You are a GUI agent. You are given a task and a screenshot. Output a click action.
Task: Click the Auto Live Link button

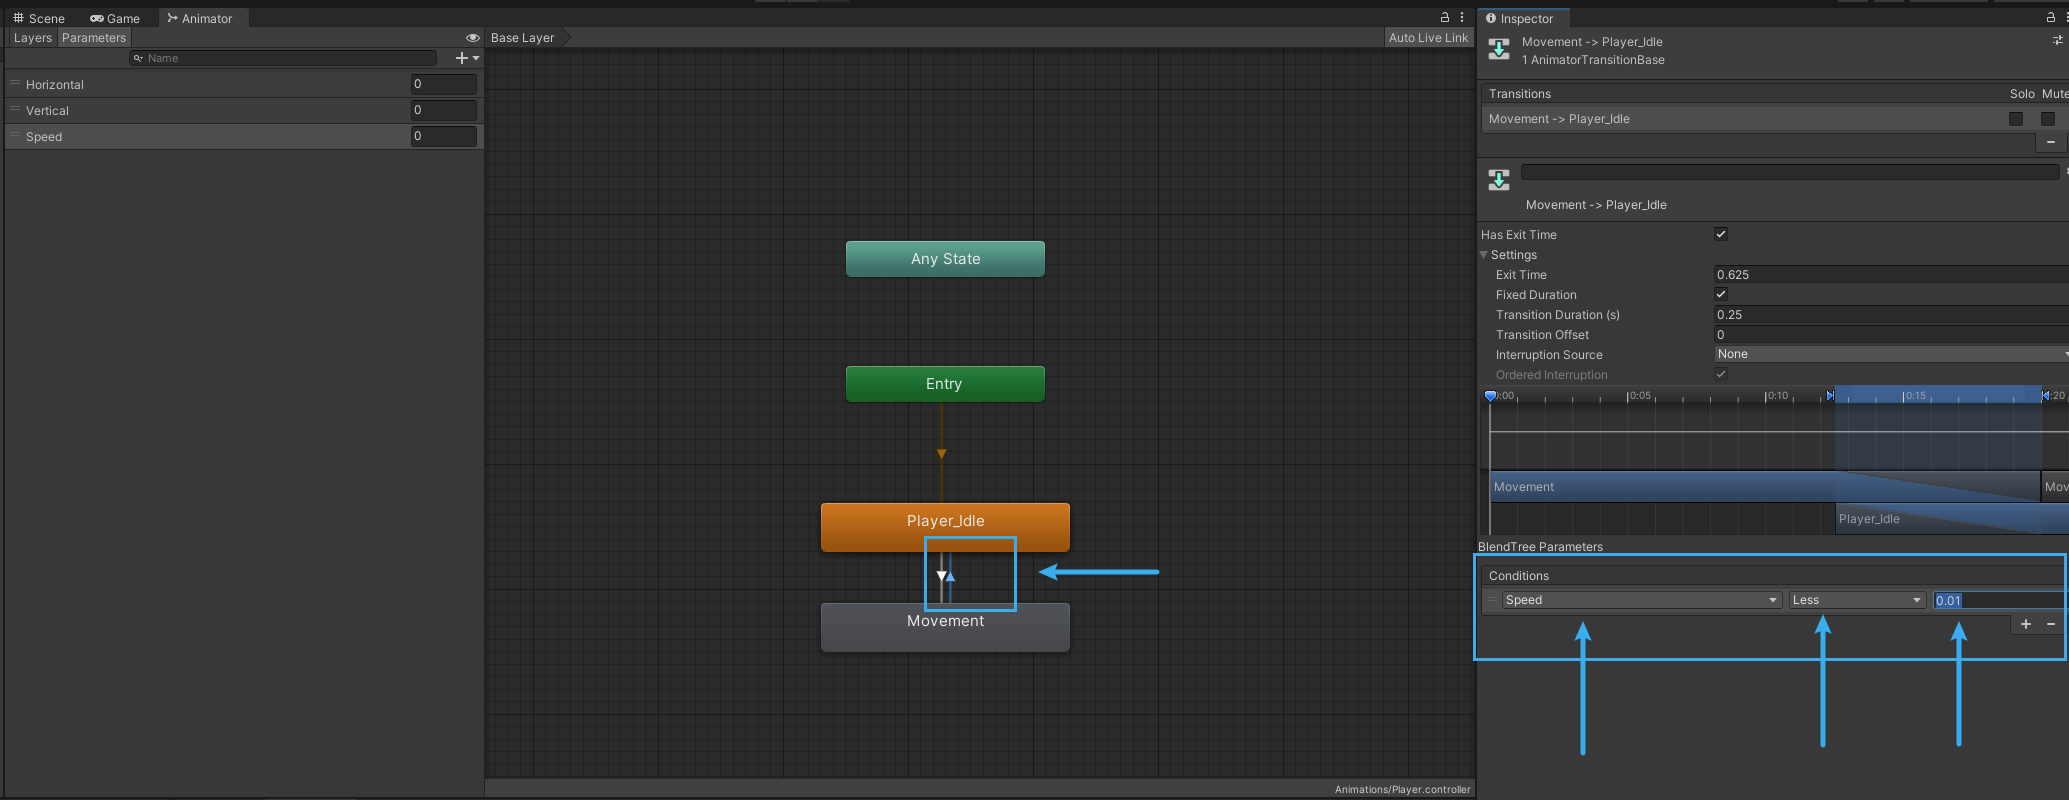1428,38
